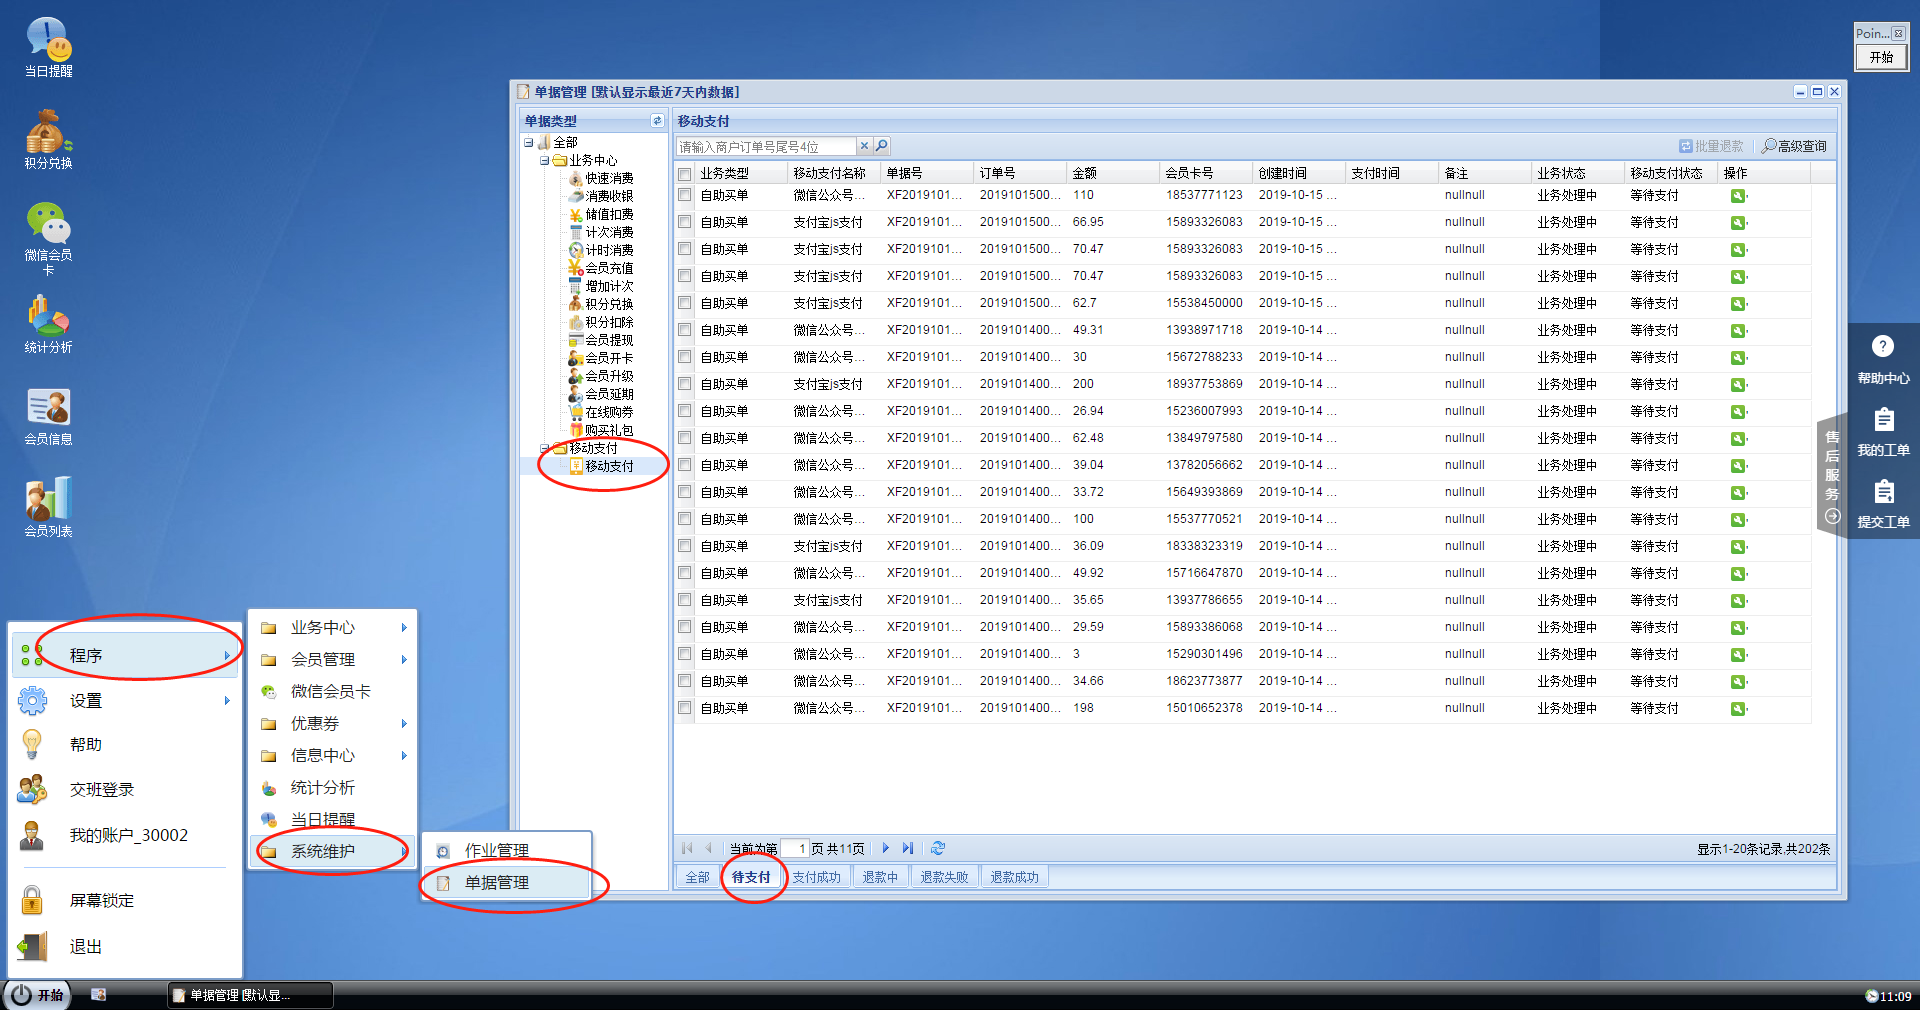Viewport: 1920px width, 1010px height.
Task: Open the 帮助中心 question mark icon
Action: (1882, 347)
